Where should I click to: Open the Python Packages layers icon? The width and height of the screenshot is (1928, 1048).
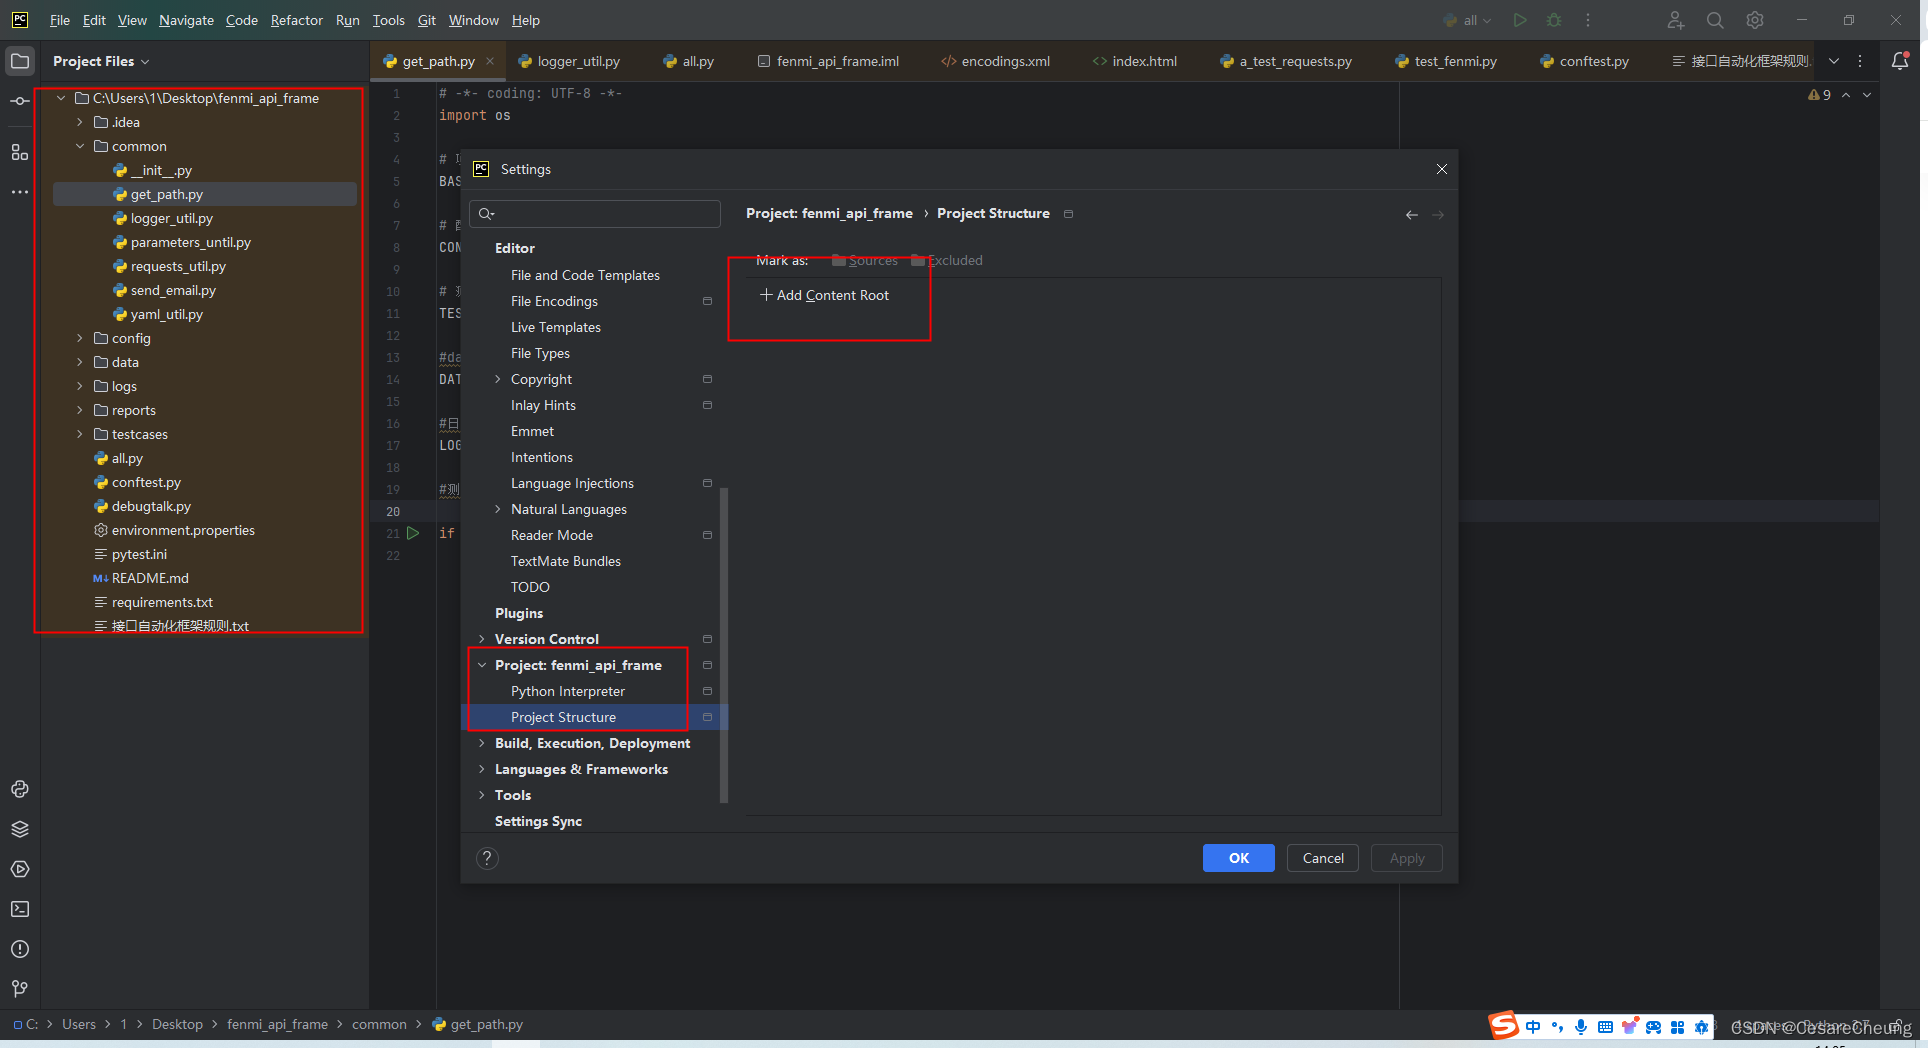pos(20,829)
